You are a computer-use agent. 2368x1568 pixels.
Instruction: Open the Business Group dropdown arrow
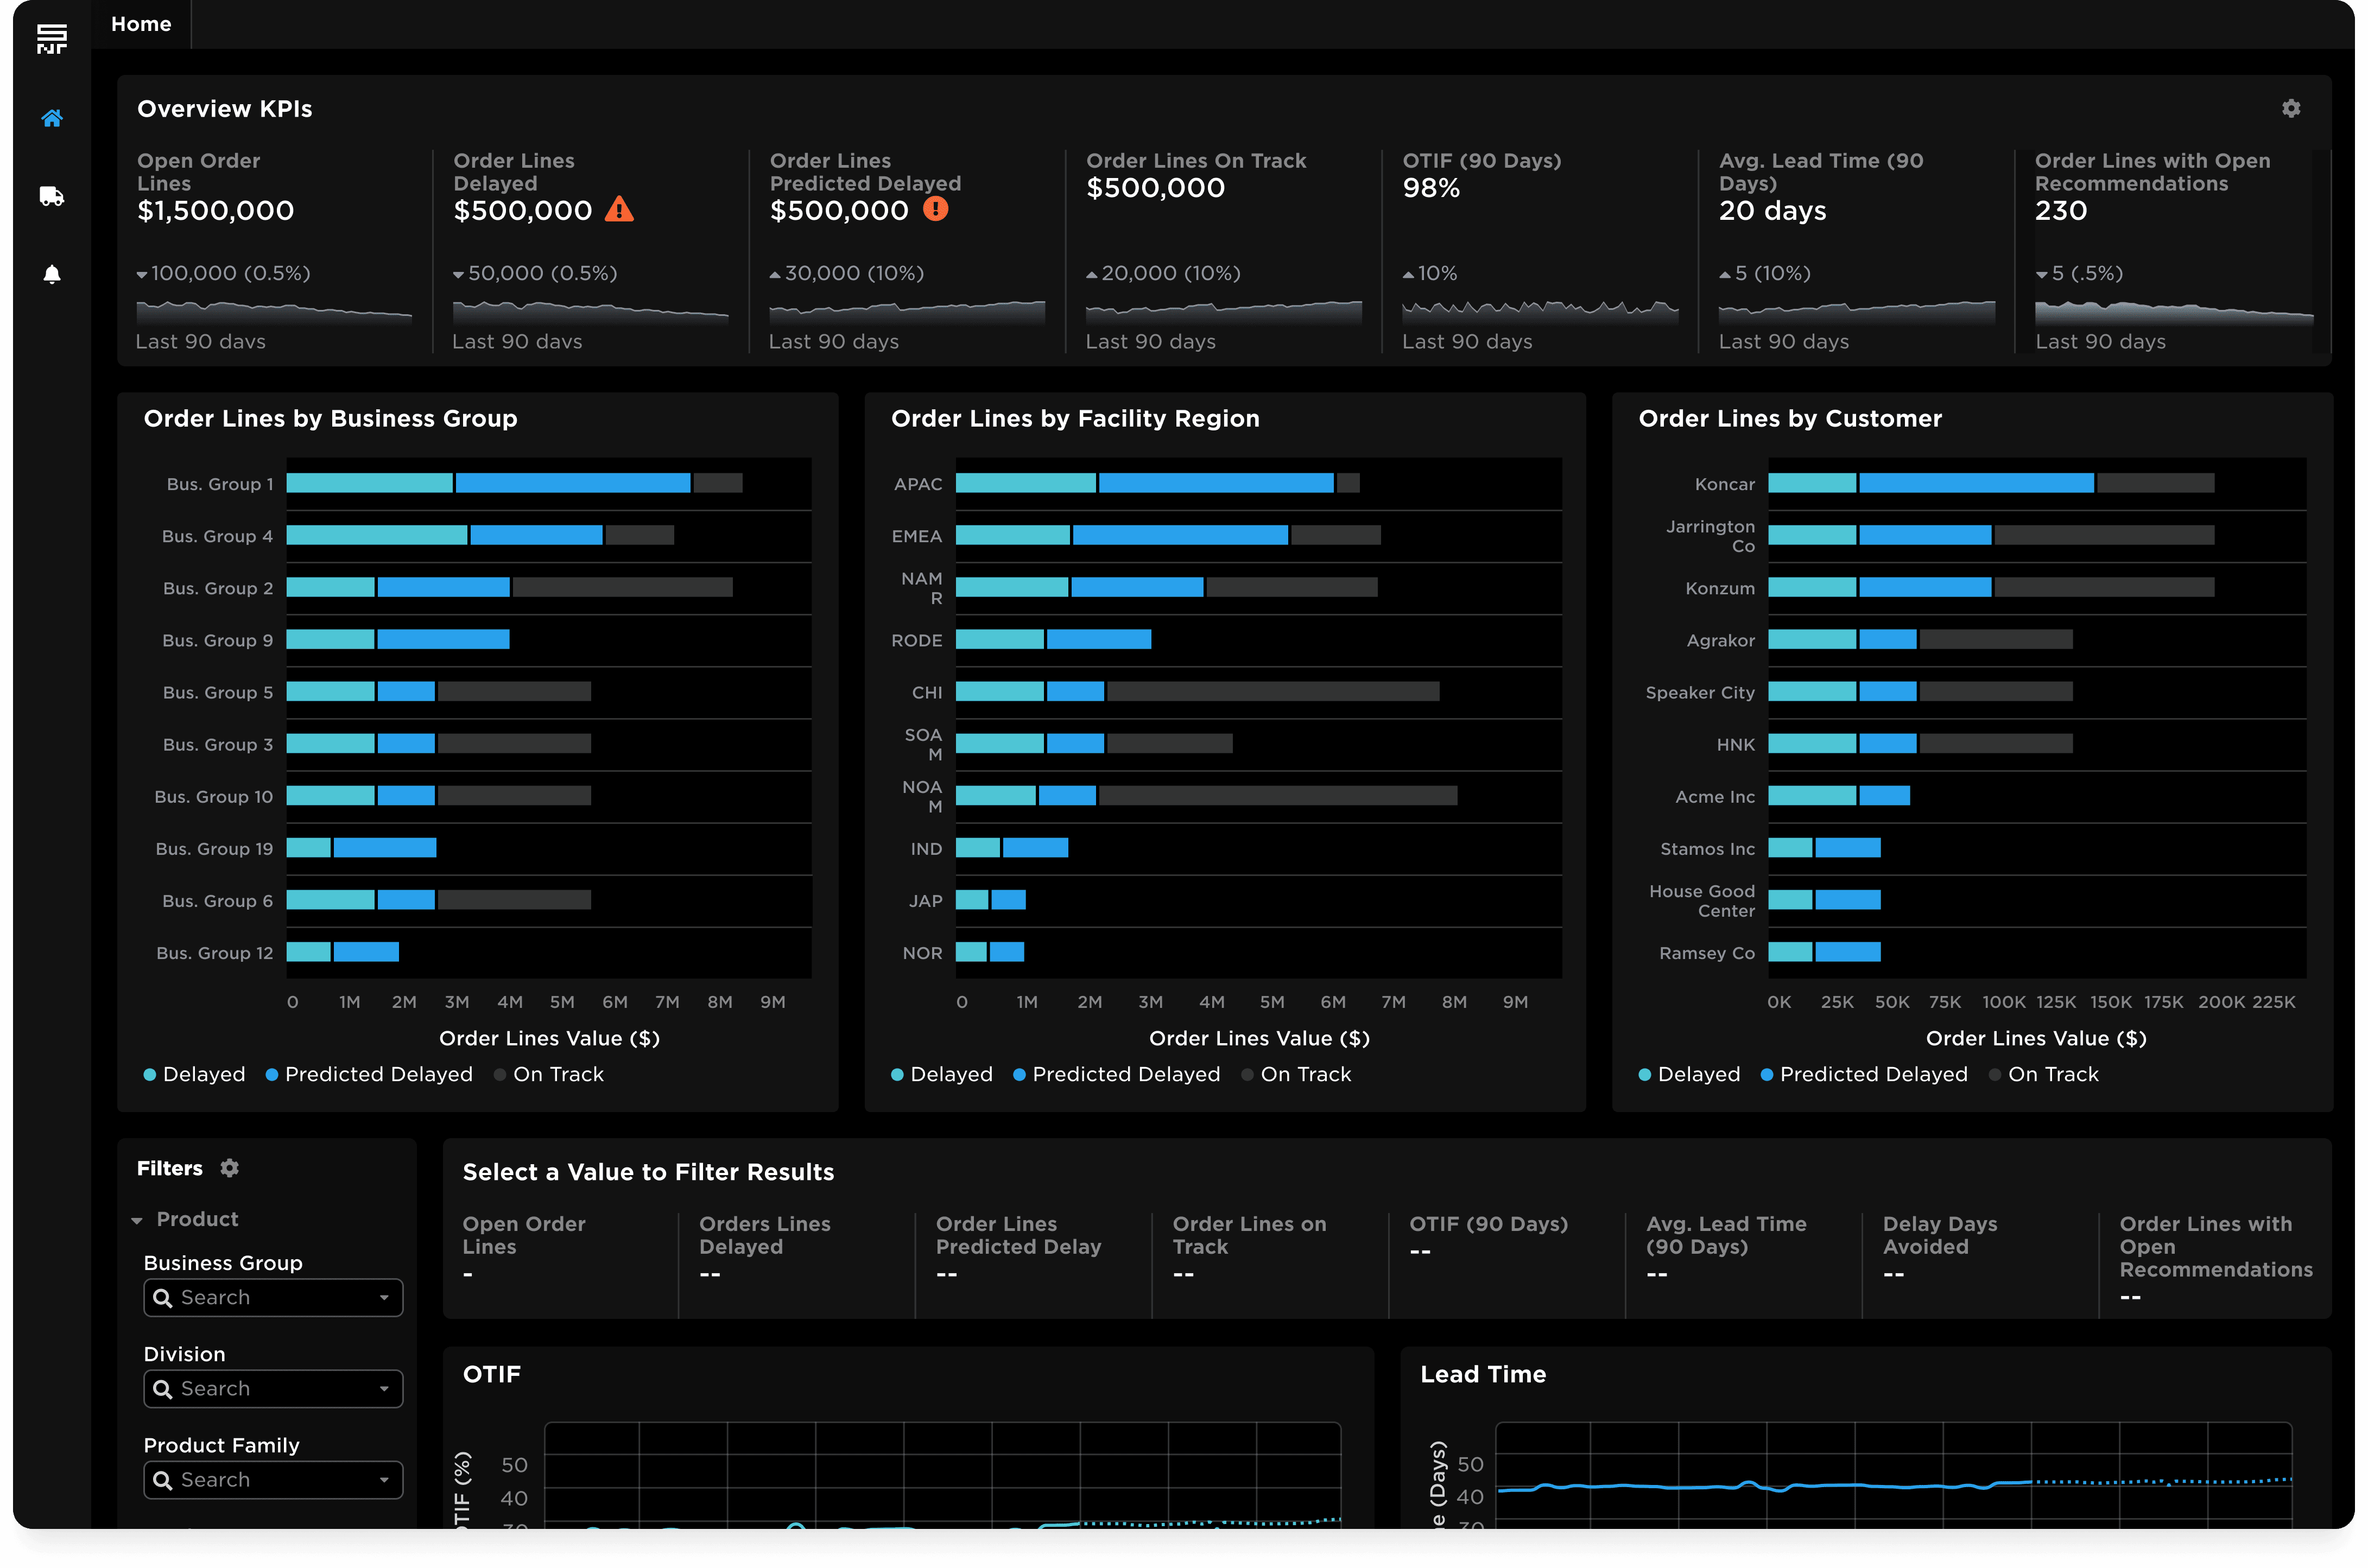click(x=384, y=1298)
